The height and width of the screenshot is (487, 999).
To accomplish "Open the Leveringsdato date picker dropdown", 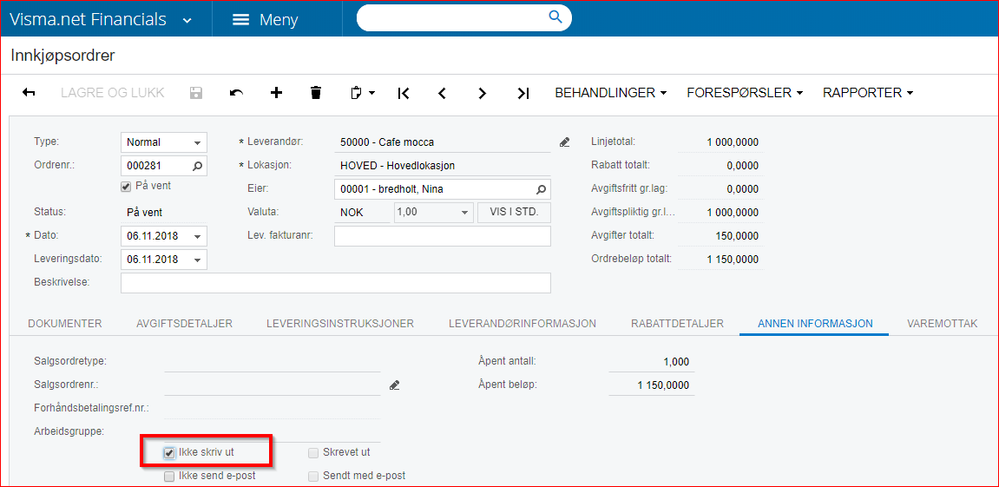I will click(197, 260).
